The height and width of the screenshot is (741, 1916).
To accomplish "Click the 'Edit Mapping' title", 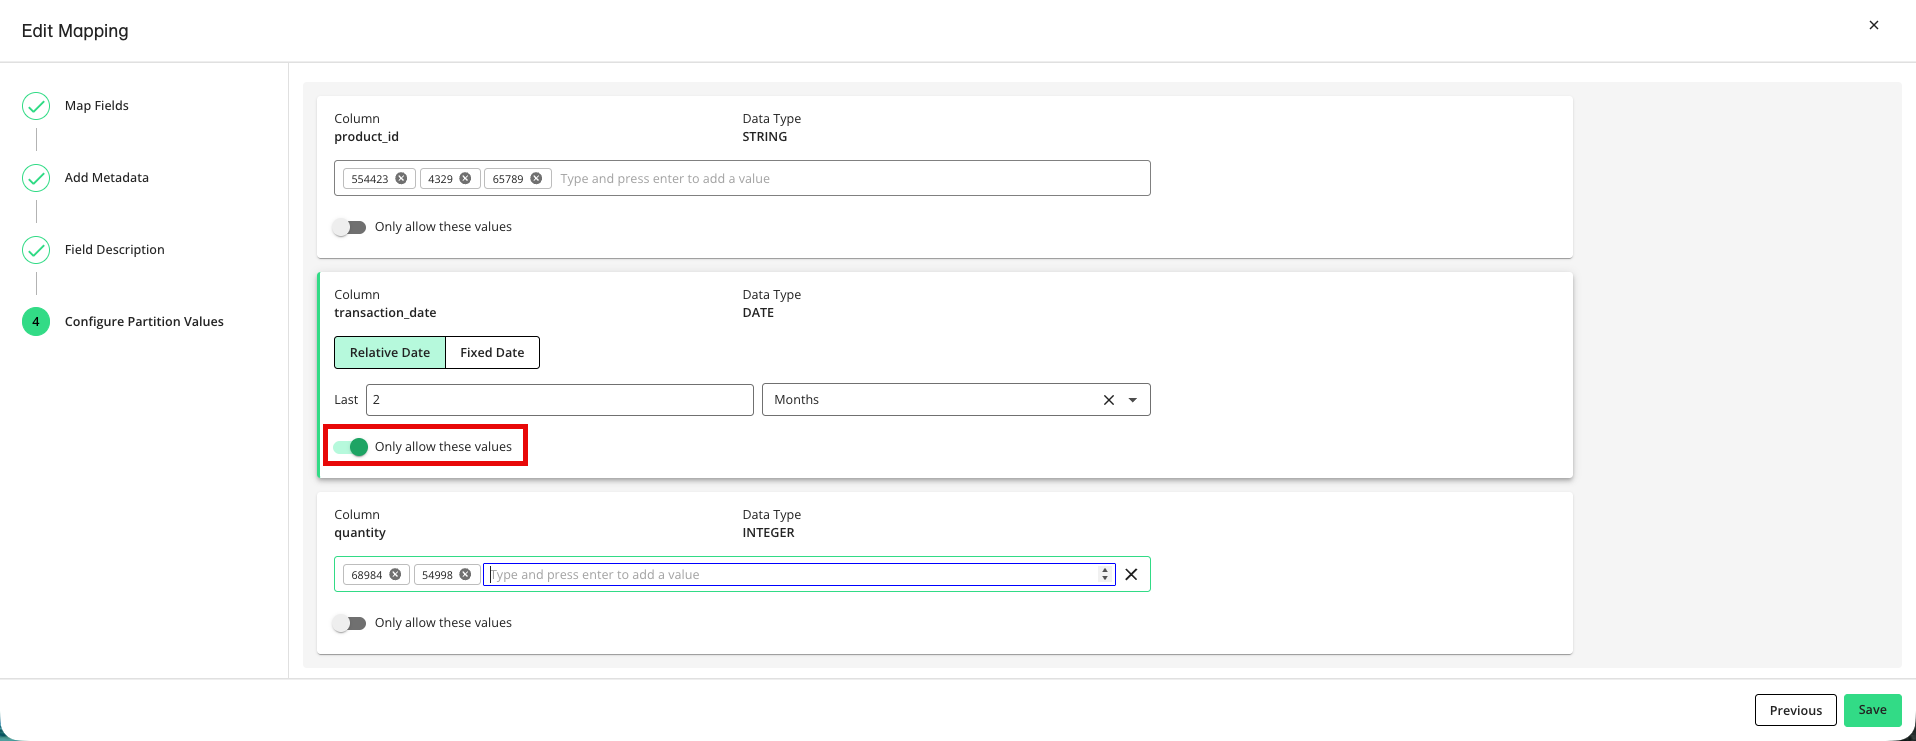I will [75, 31].
